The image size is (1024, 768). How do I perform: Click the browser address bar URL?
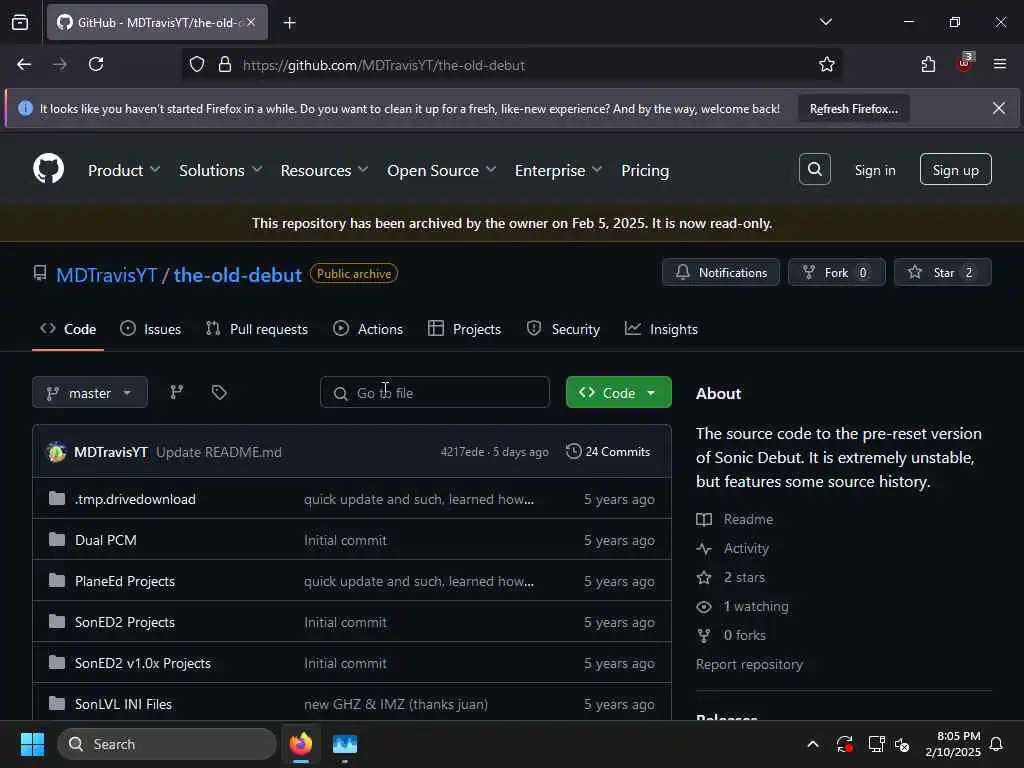pos(383,65)
